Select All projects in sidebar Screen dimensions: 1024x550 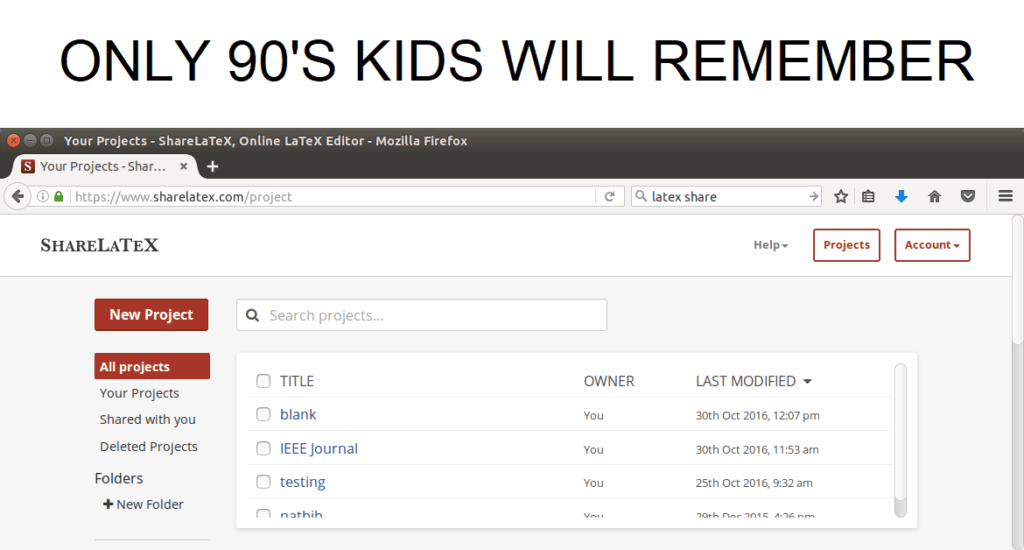point(152,366)
